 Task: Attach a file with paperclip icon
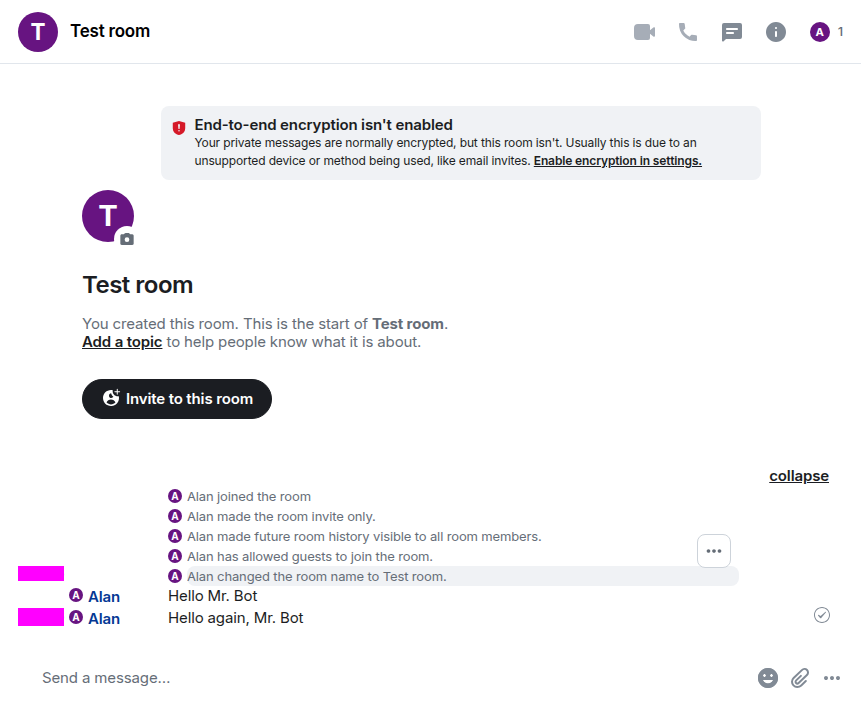[x=800, y=678]
